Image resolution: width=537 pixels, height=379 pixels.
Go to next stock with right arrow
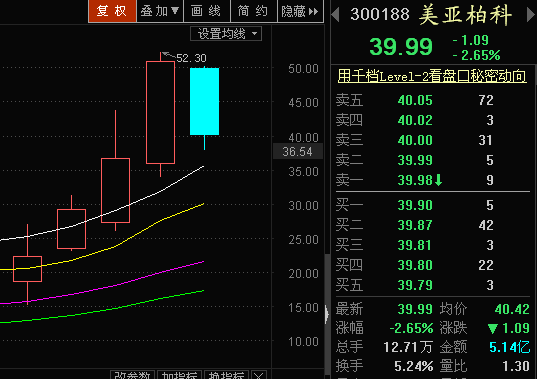point(531,14)
